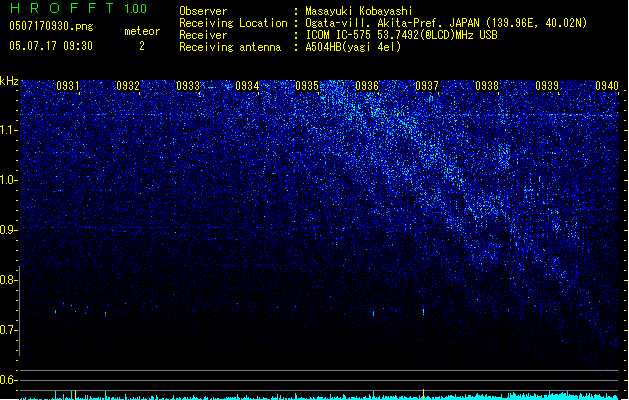Click the kHz axis unit label
Screen dimensions: 629x400
coord(9,81)
